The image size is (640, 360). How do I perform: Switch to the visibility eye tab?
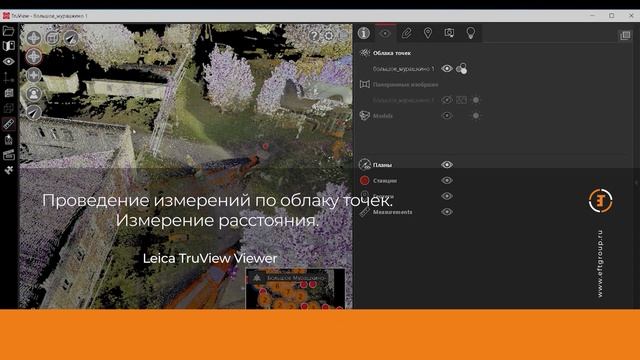384,33
